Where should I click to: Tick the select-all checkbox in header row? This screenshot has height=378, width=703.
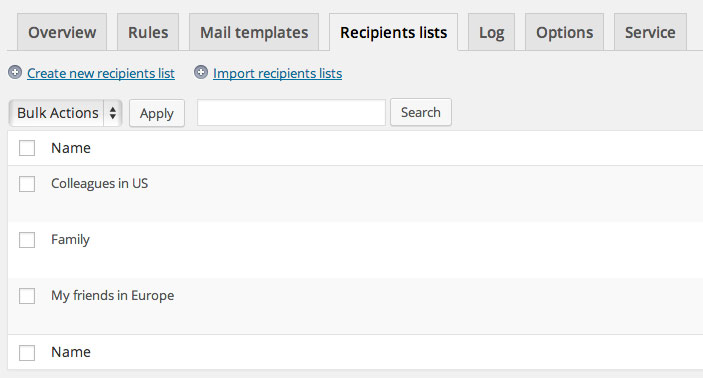coord(27,148)
